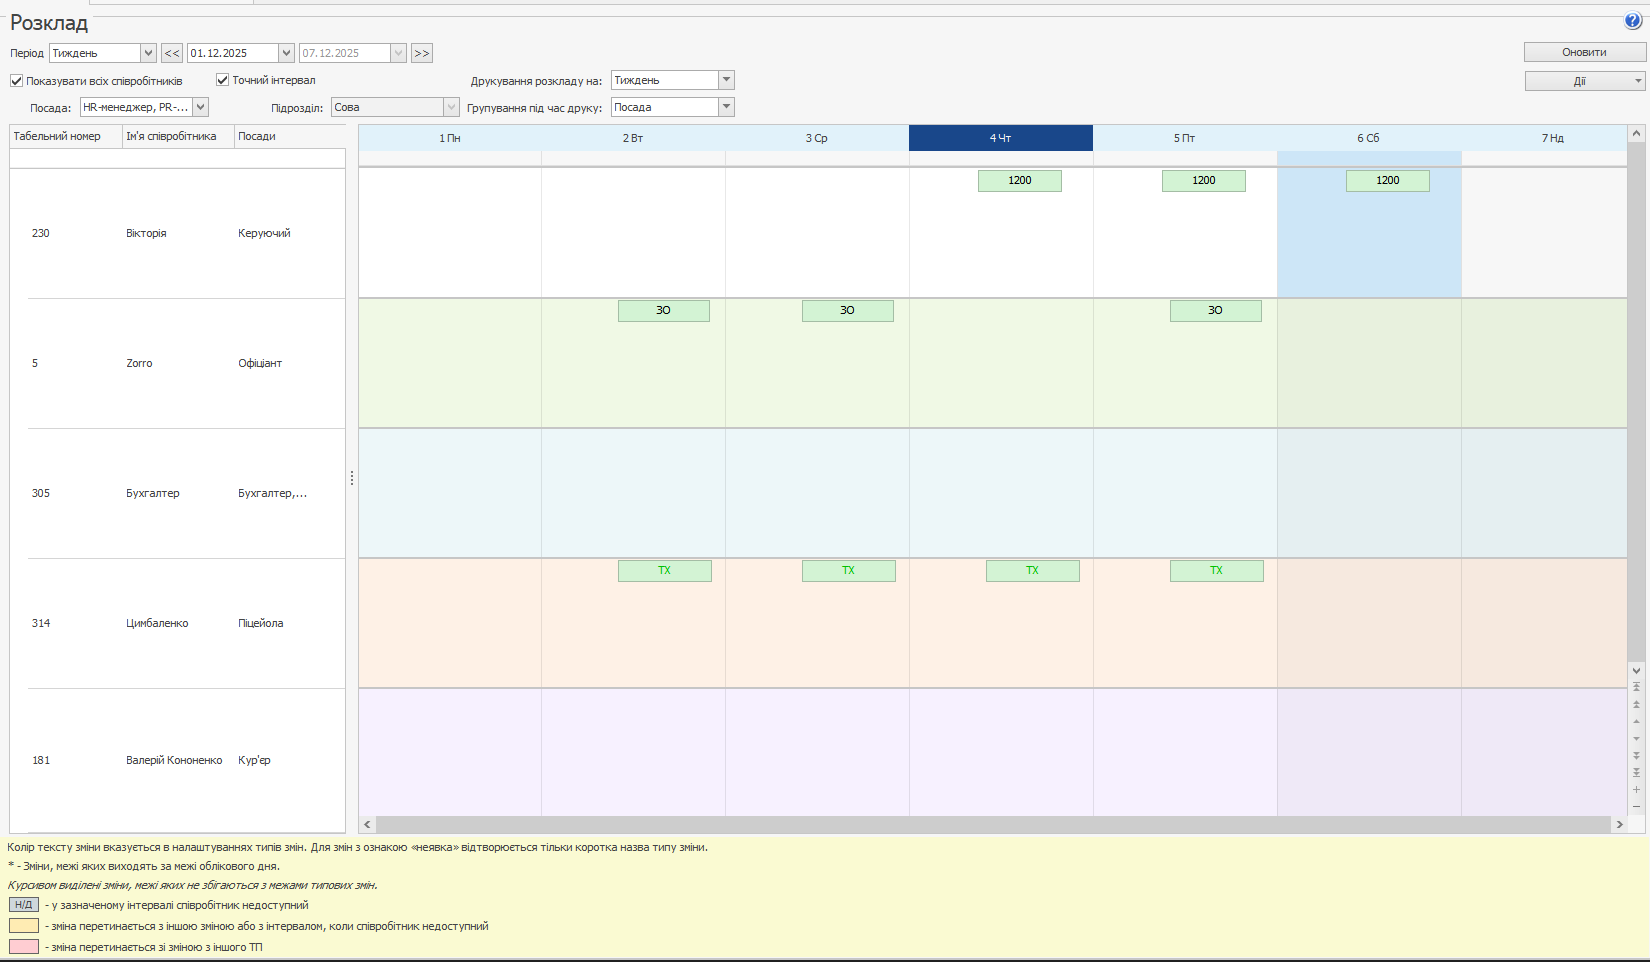
Task: Open 'Групування під час друку' dropdown
Action: [726, 107]
